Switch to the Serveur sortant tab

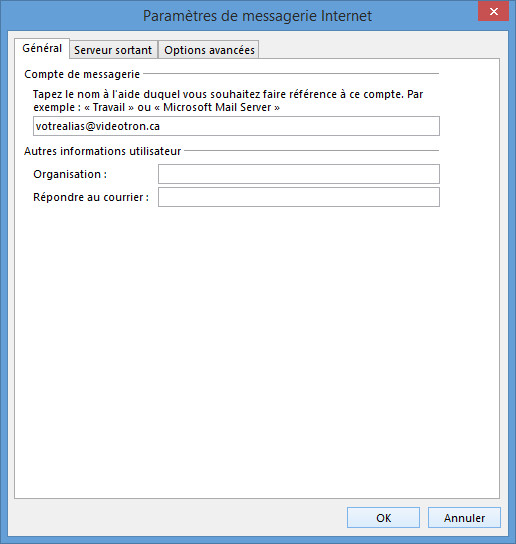(113, 50)
